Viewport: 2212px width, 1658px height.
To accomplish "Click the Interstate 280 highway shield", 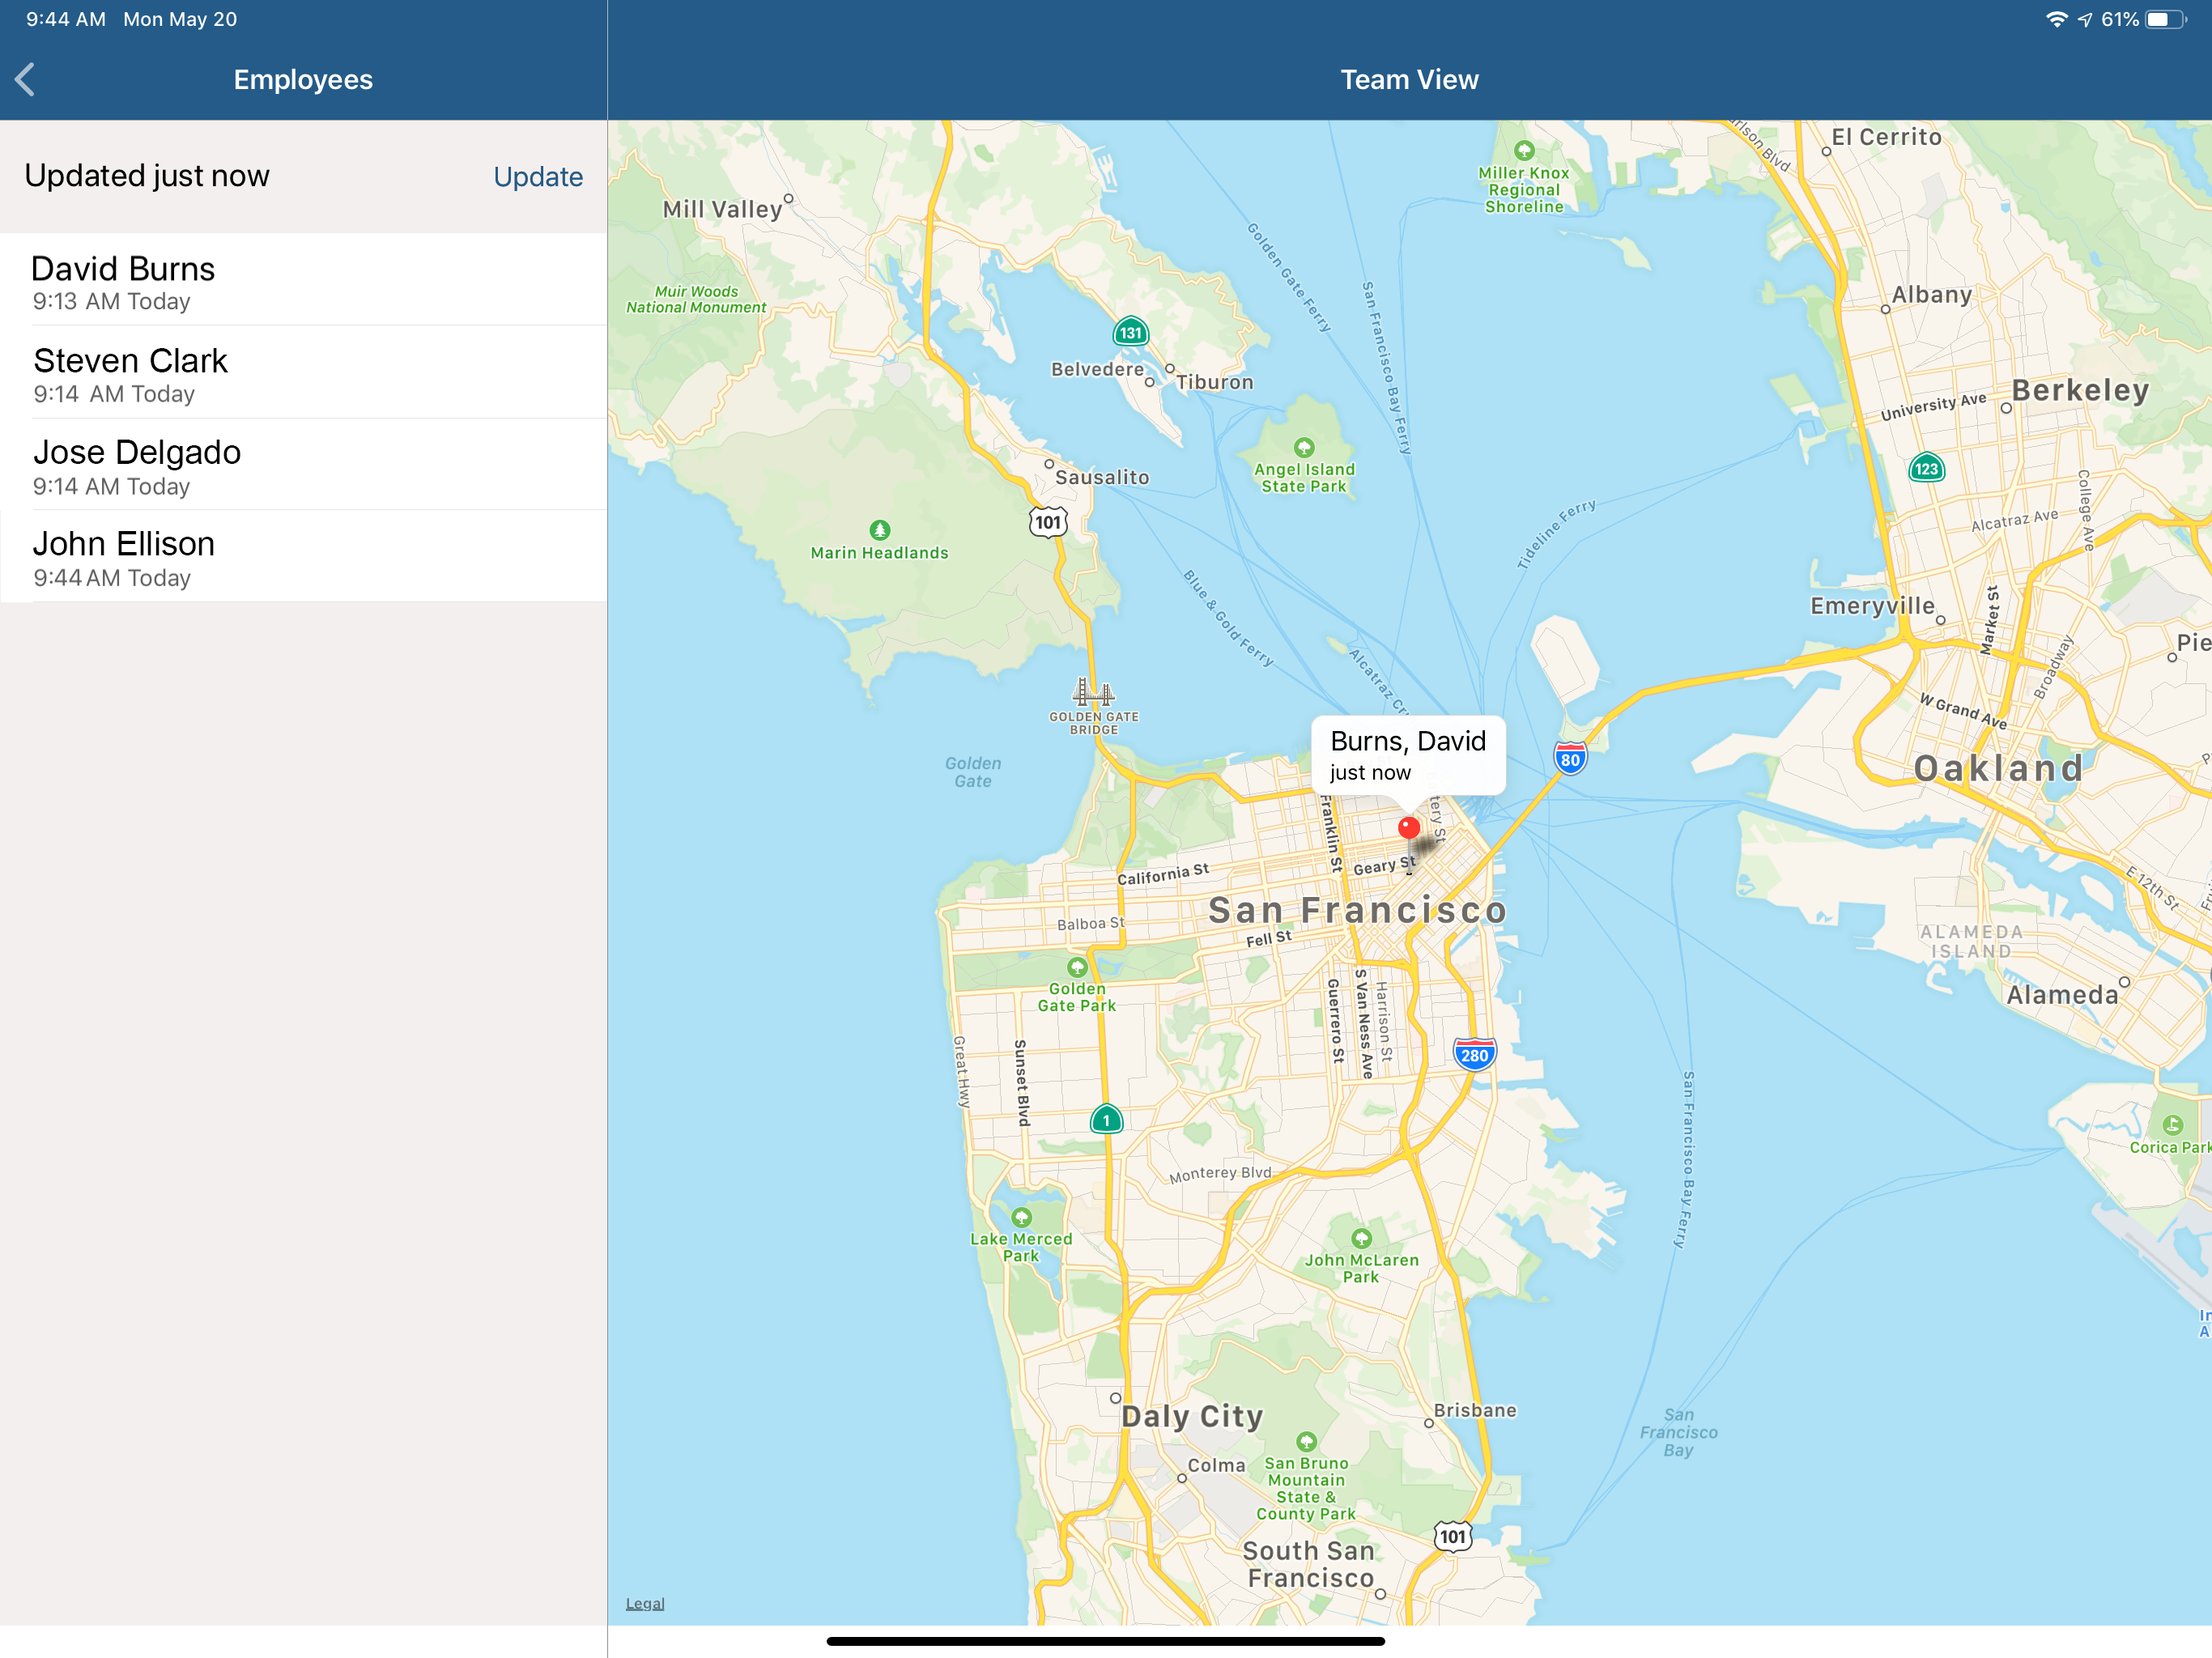I will point(1474,1055).
